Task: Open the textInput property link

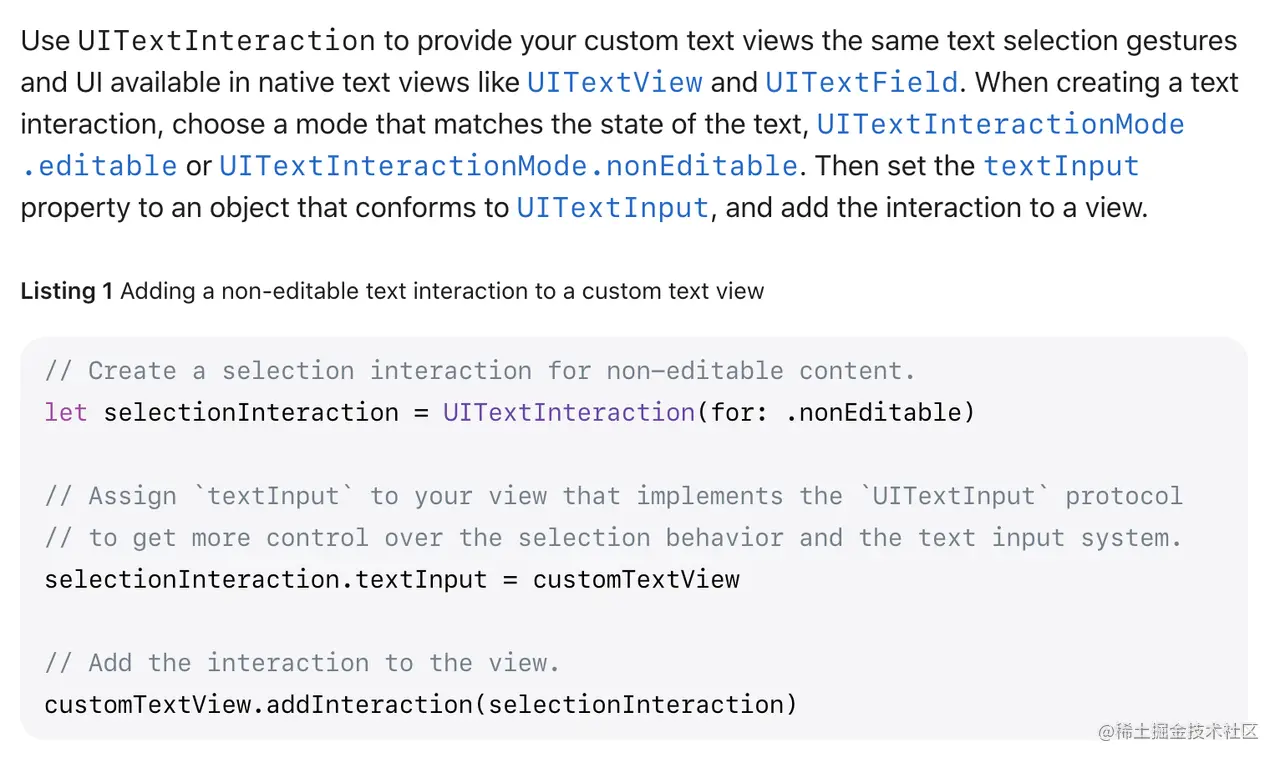Action: click(1062, 166)
